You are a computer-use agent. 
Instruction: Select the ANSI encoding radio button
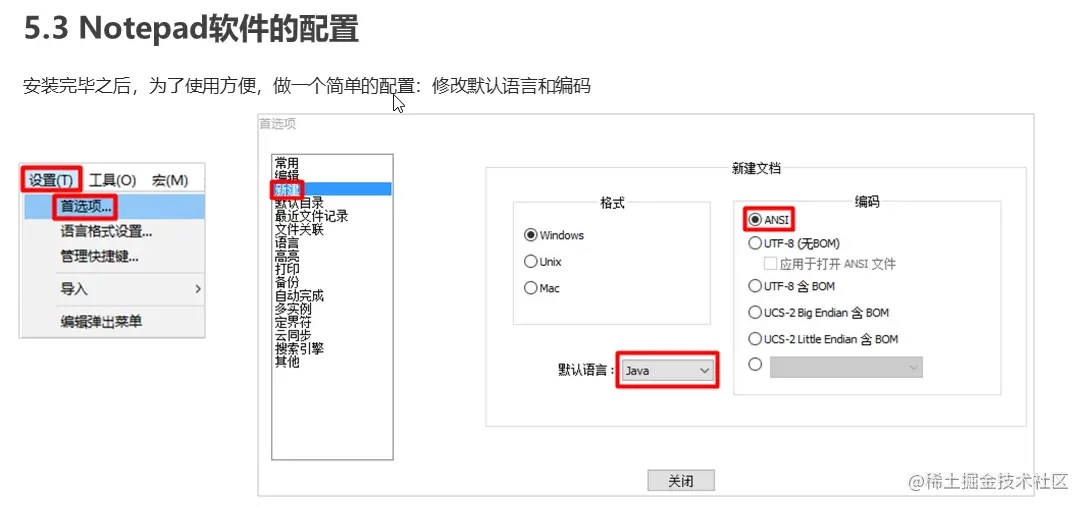point(755,219)
